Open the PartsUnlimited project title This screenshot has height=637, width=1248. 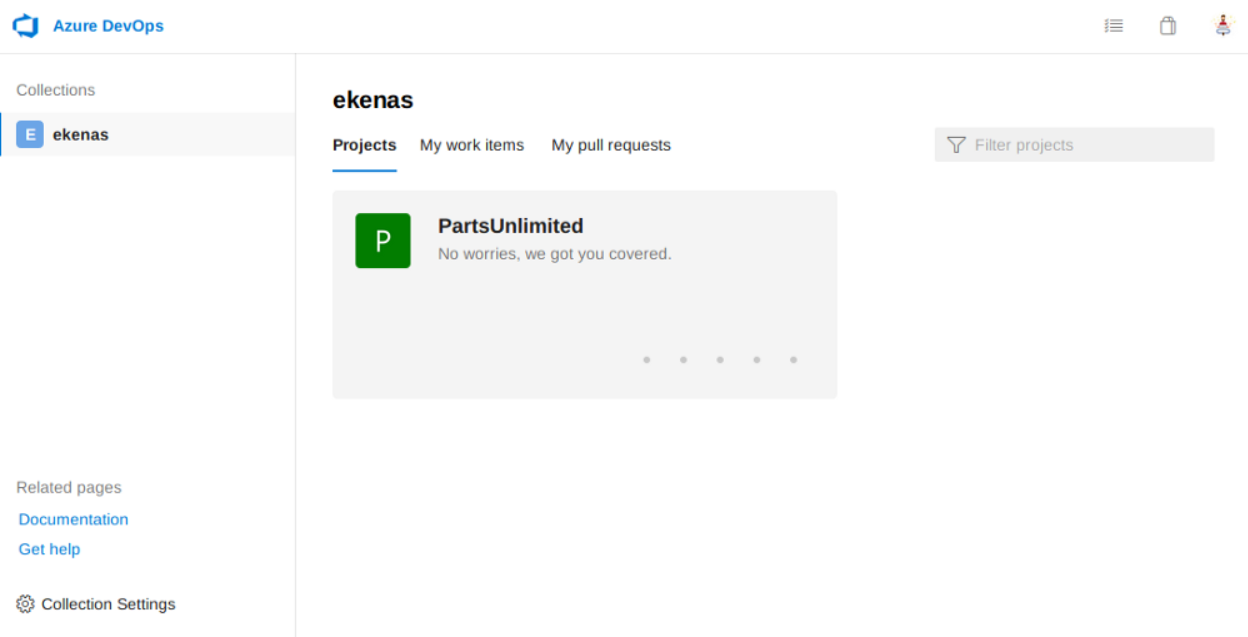click(x=510, y=226)
